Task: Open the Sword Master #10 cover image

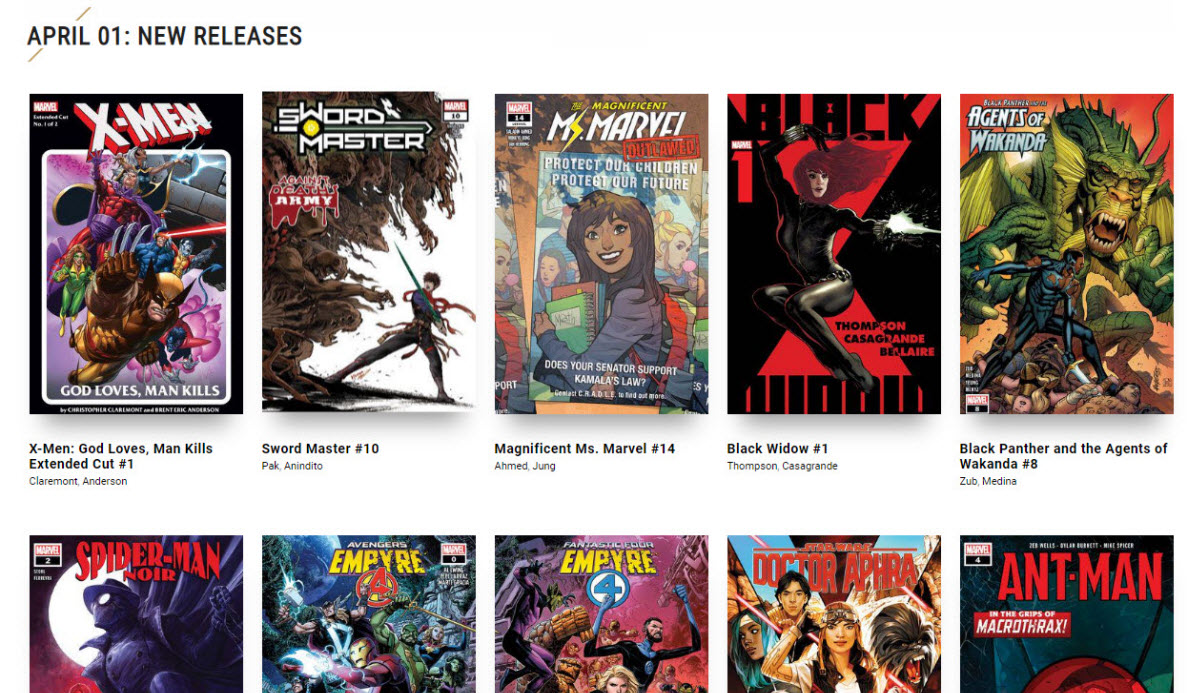Action: [369, 252]
